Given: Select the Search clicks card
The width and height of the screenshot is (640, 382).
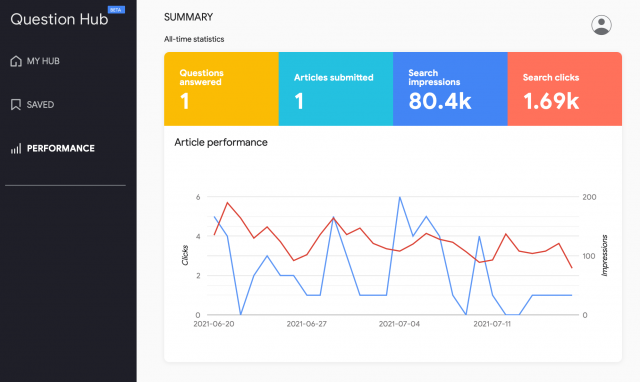Looking at the screenshot, I should tap(565, 89).
